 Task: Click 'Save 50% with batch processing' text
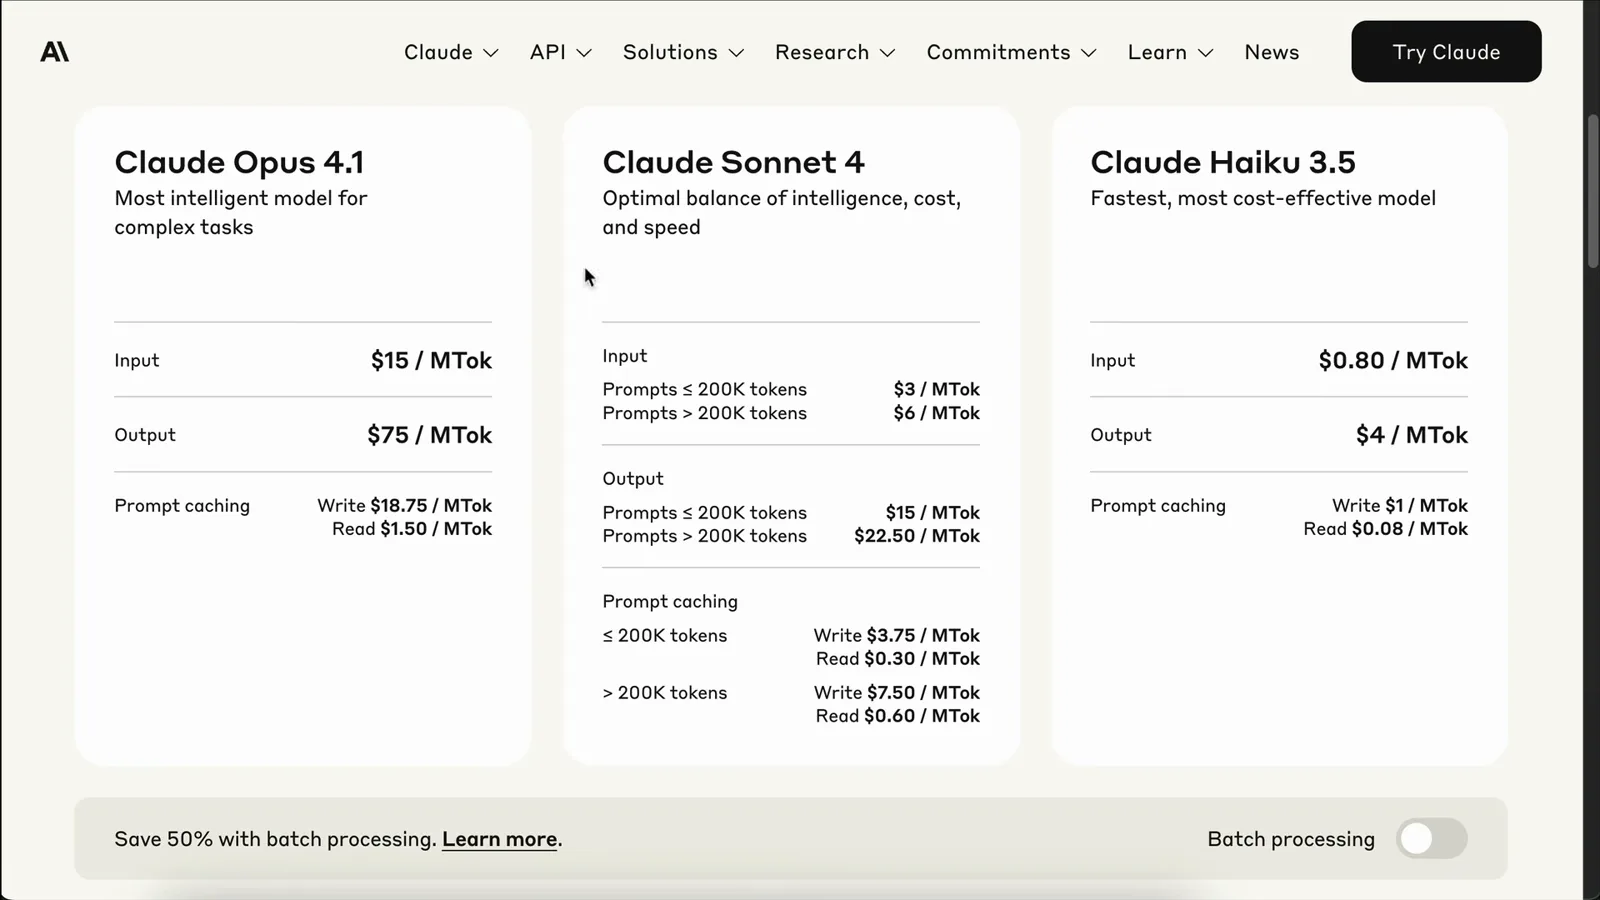275,839
